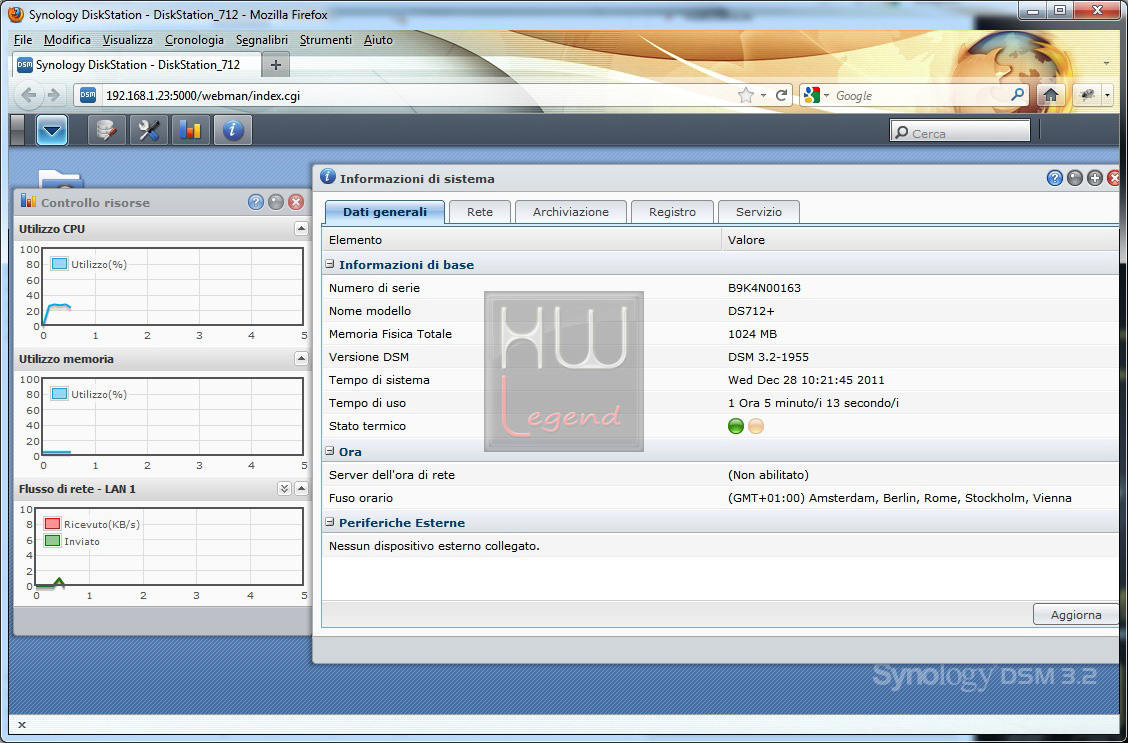Go forward with Firefox forward arrow
Screen dimensions: 1128x743
point(53,95)
